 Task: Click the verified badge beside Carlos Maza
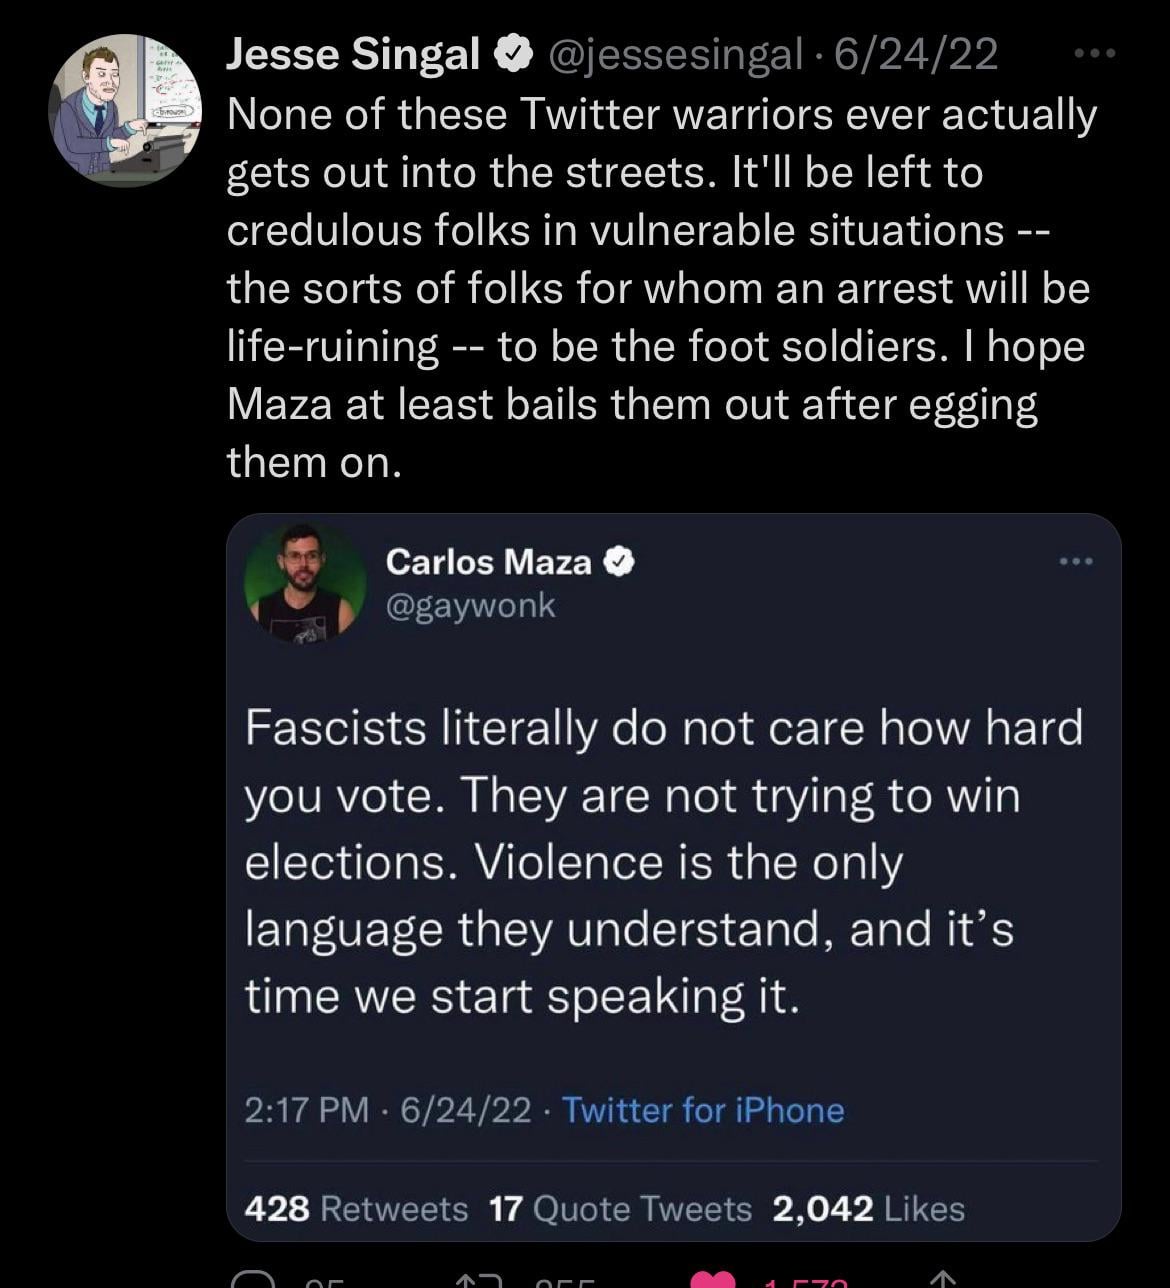click(619, 563)
